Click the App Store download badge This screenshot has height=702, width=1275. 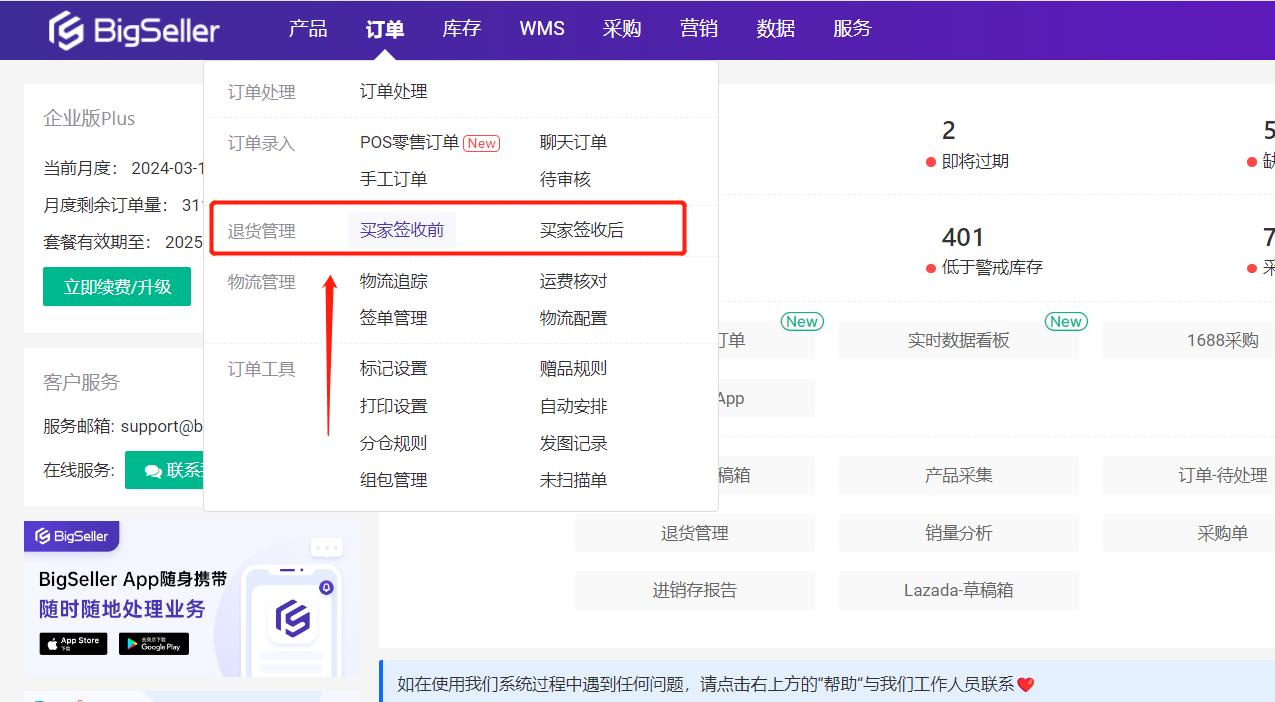pos(73,643)
